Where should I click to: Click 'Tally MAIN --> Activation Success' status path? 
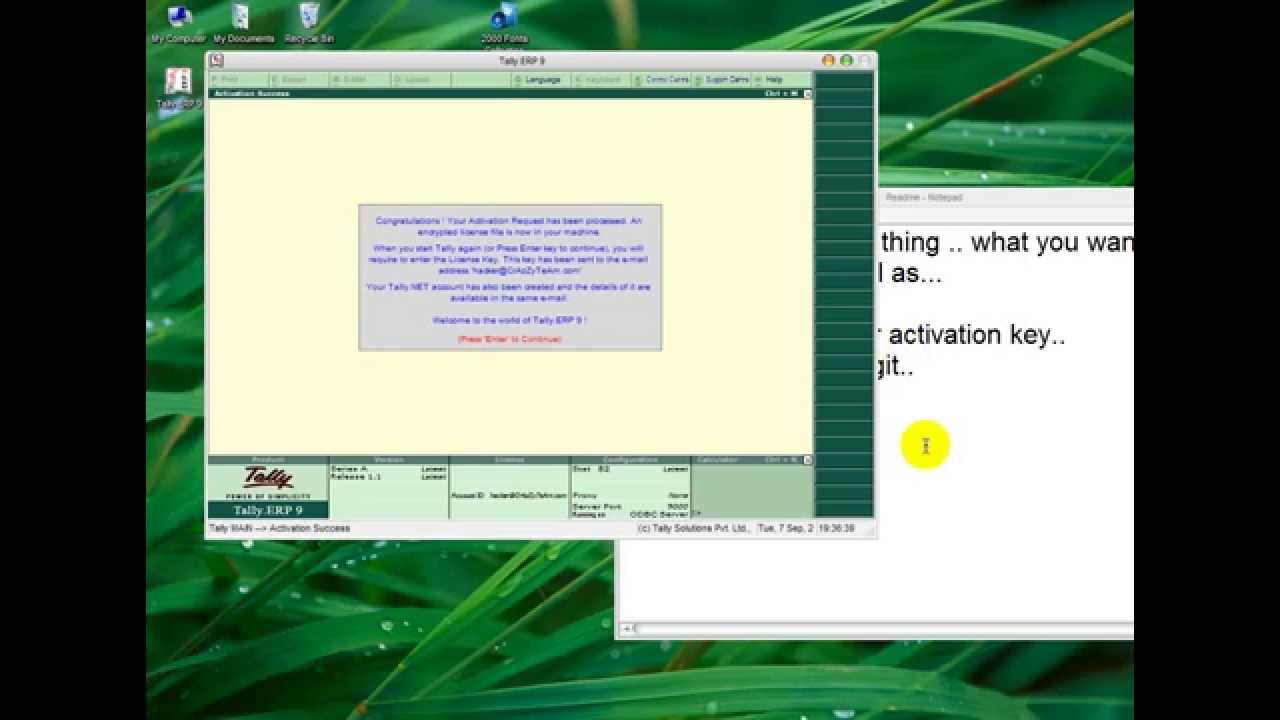pos(279,528)
